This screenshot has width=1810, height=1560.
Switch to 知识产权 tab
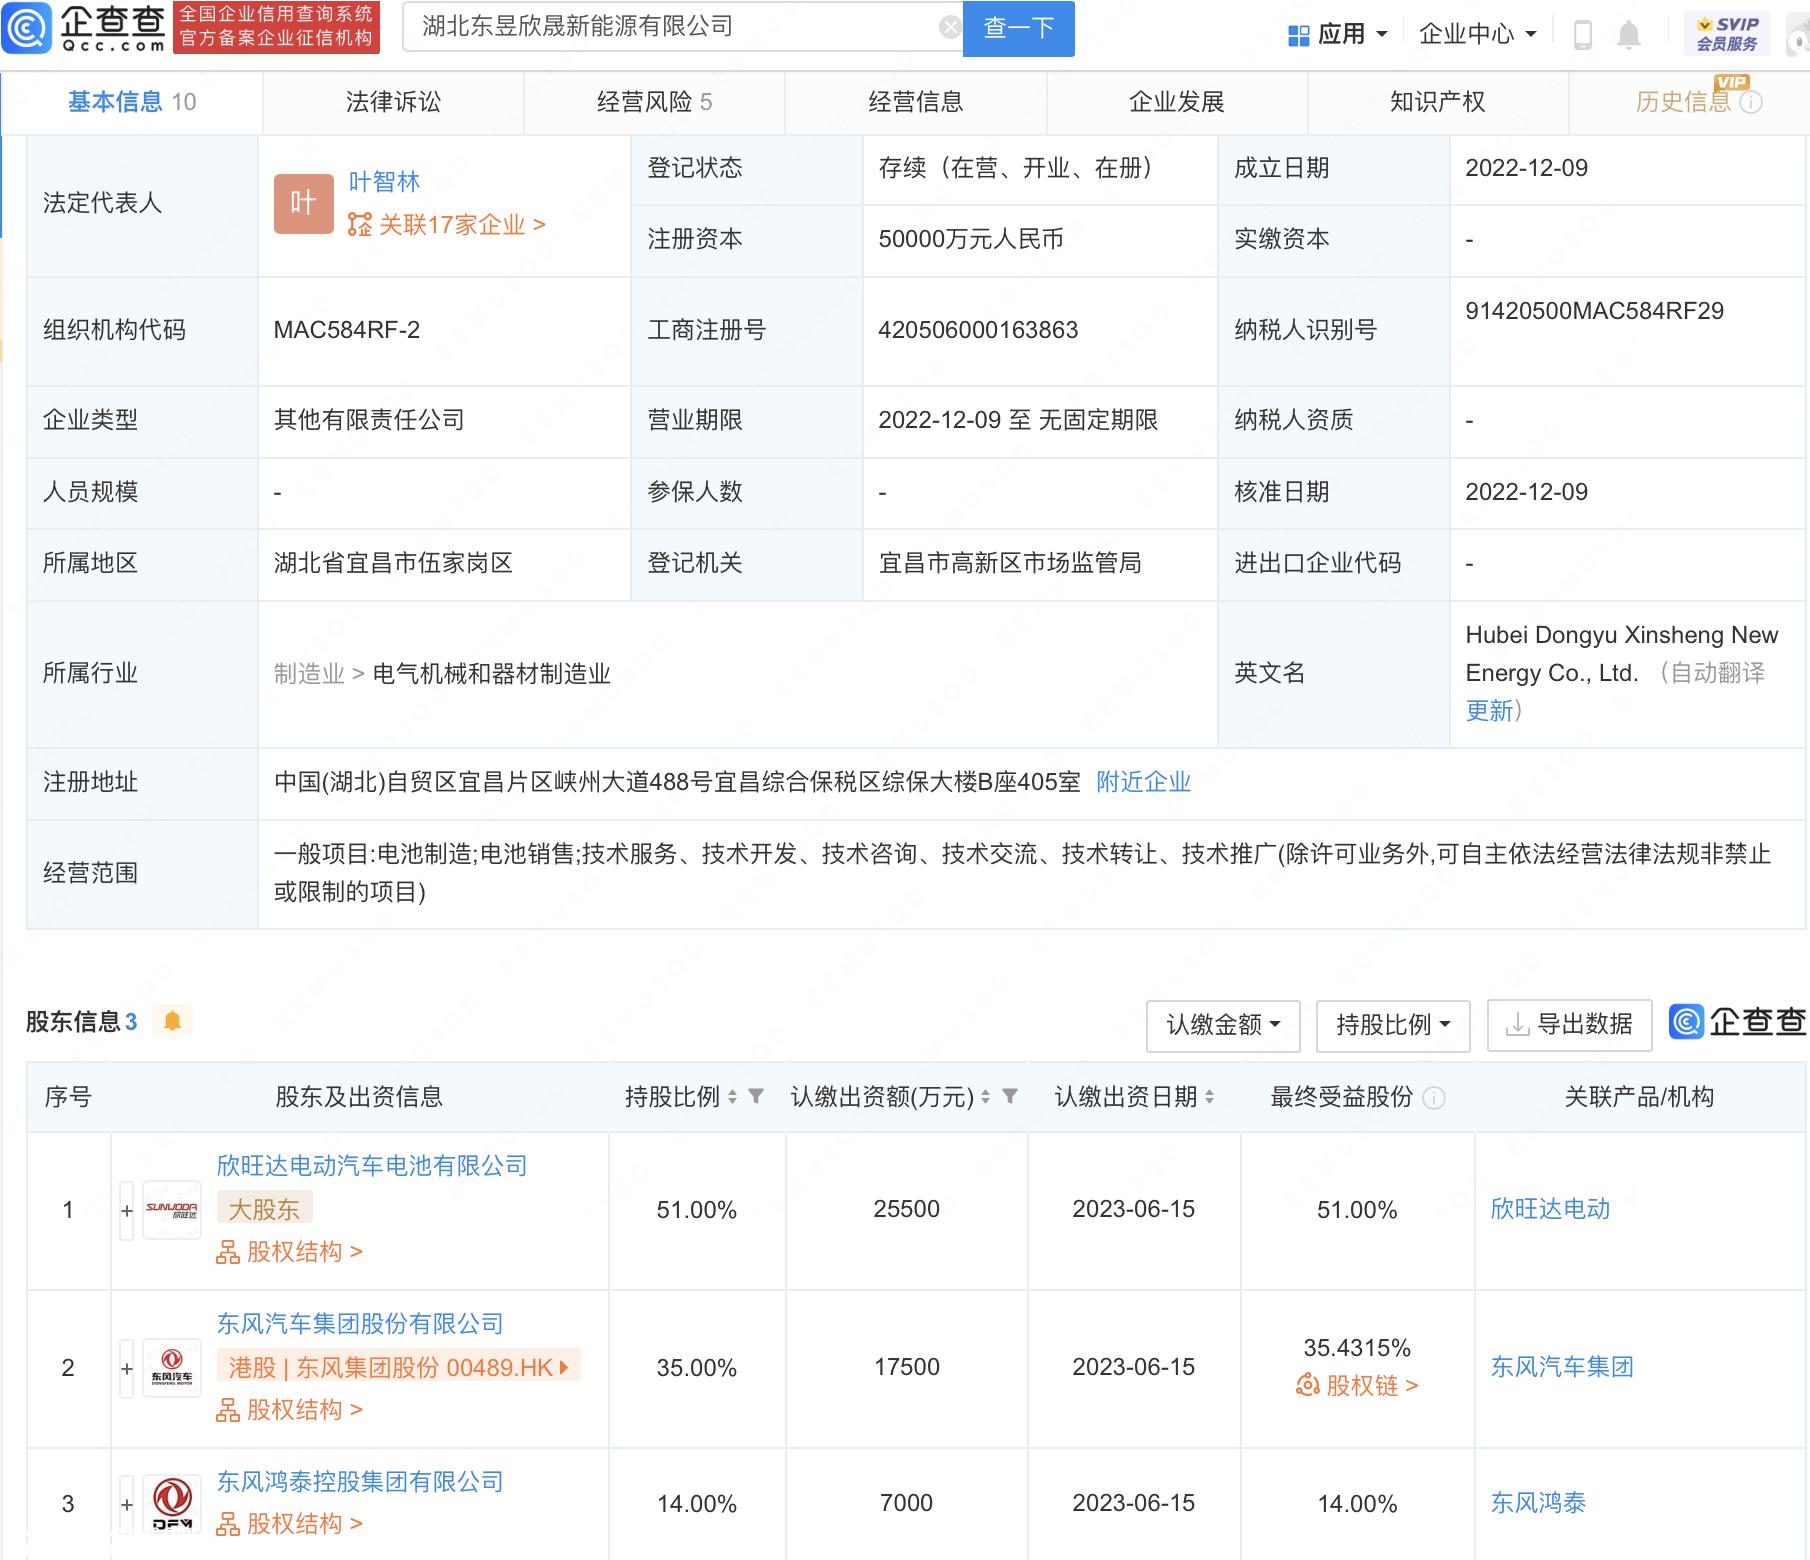pyautogui.click(x=1437, y=102)
